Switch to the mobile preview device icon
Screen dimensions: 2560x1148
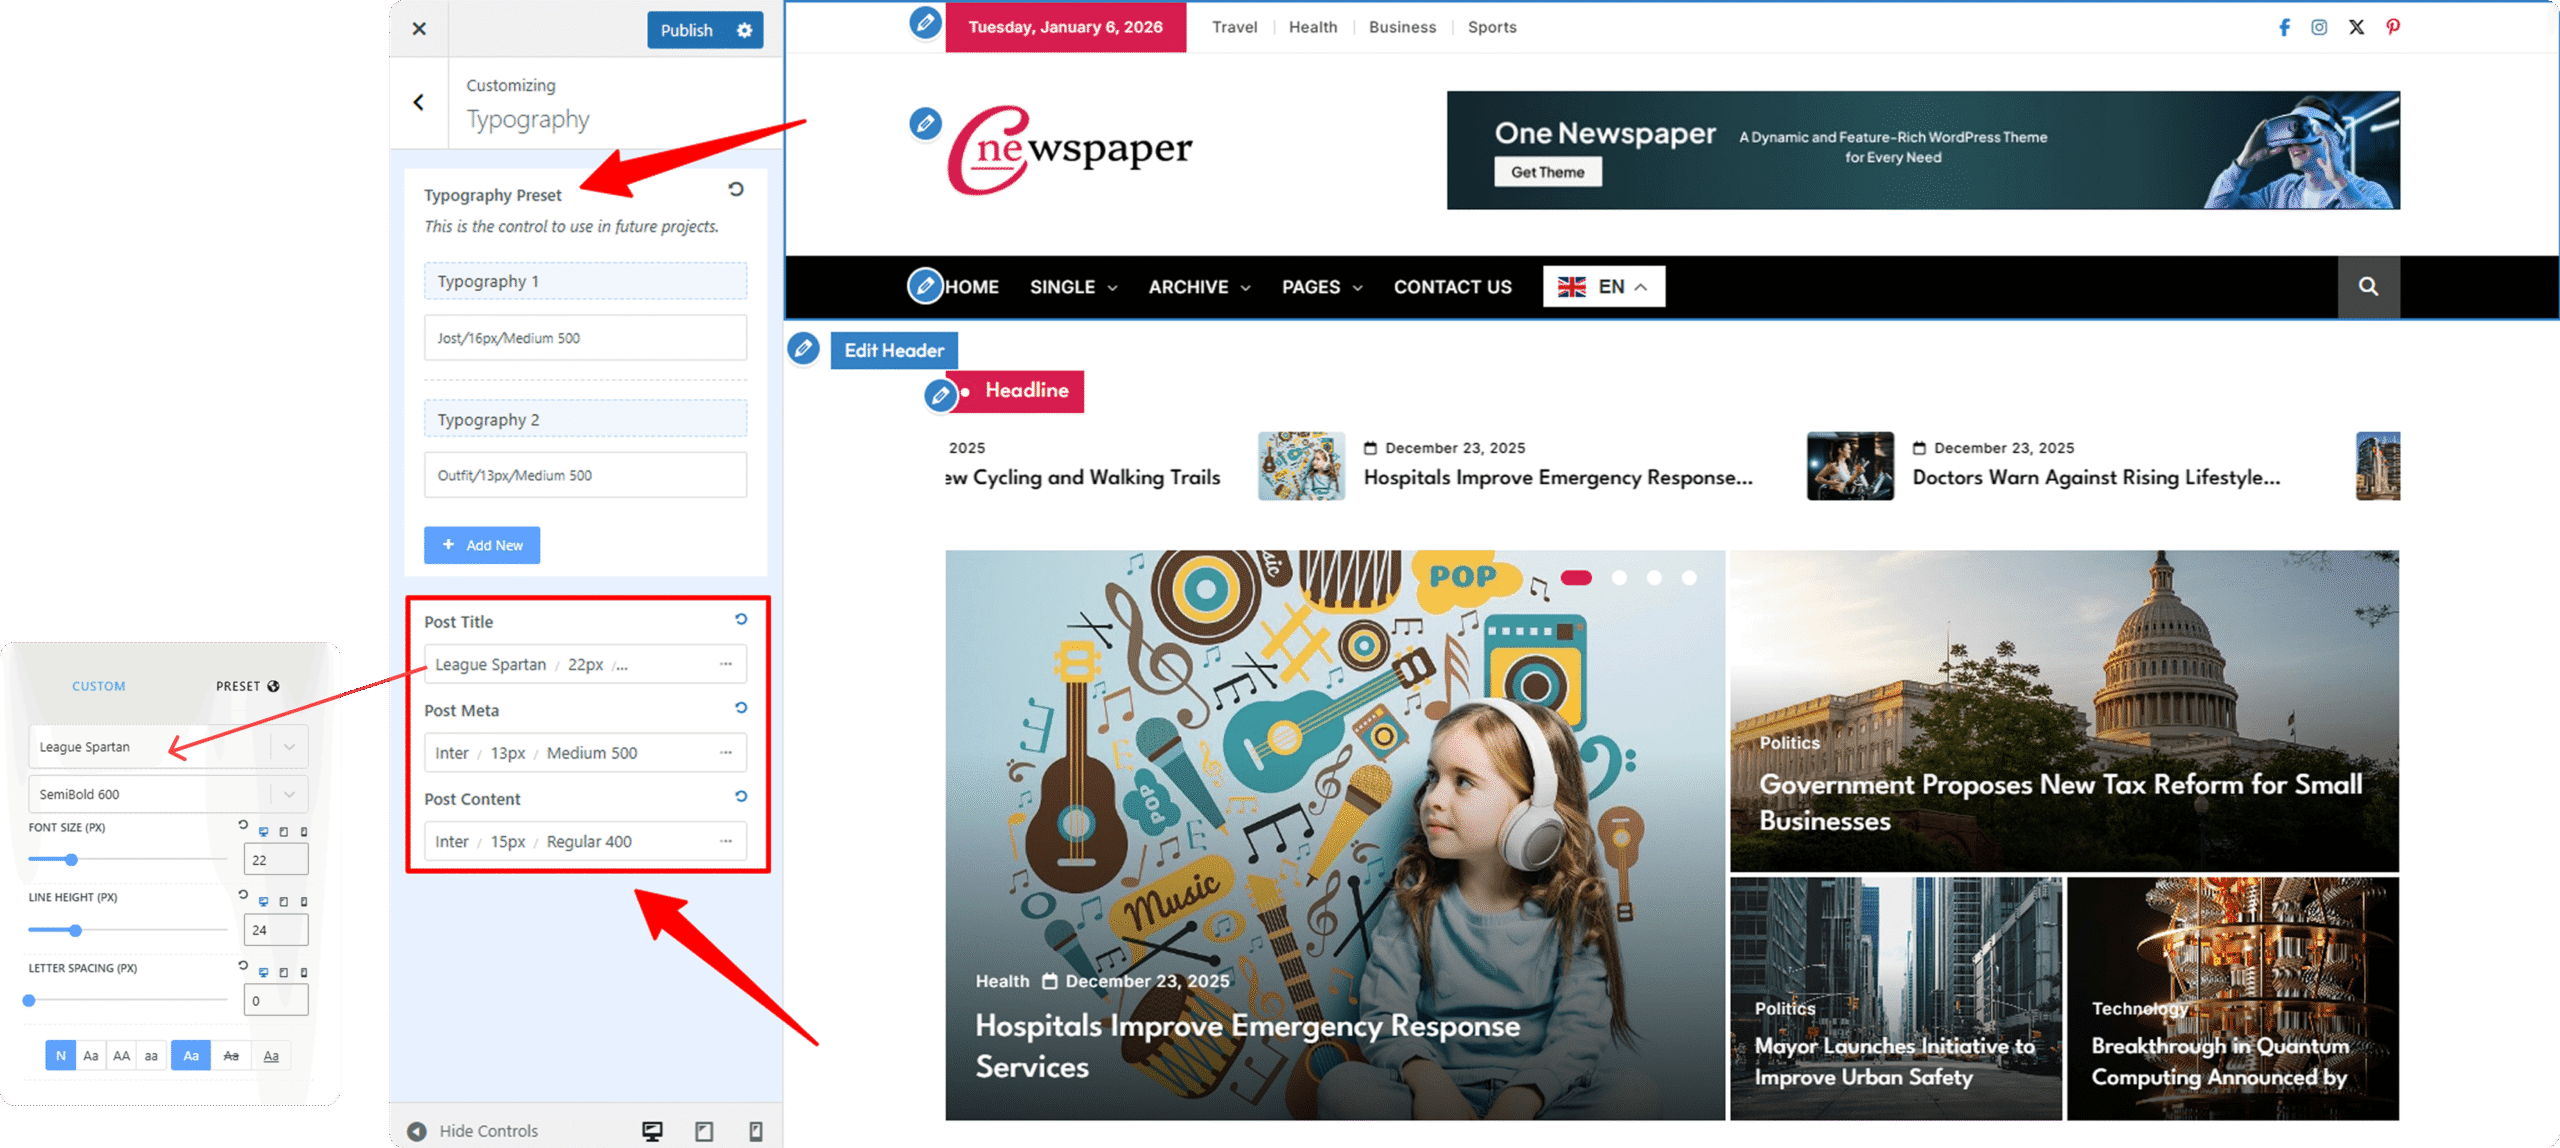click(756, 1131)
